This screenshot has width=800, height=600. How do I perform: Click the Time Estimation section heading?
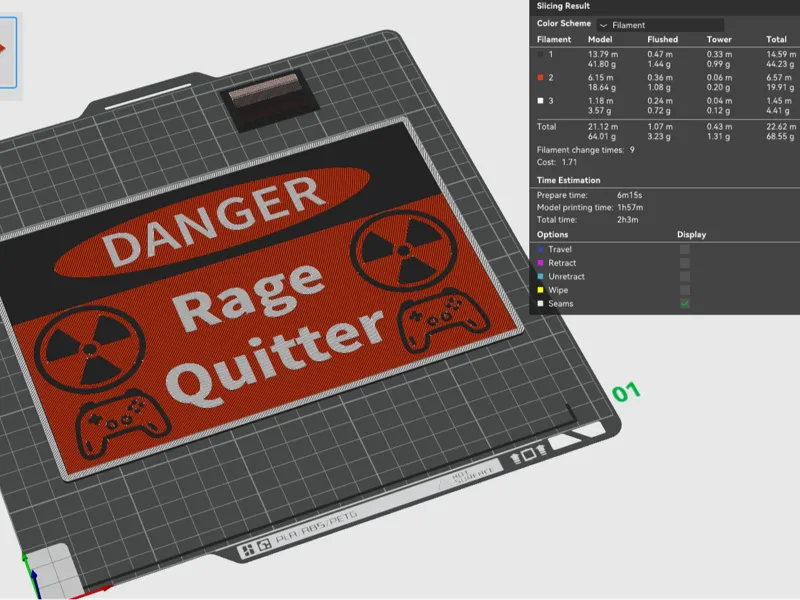tap(568, 180)
